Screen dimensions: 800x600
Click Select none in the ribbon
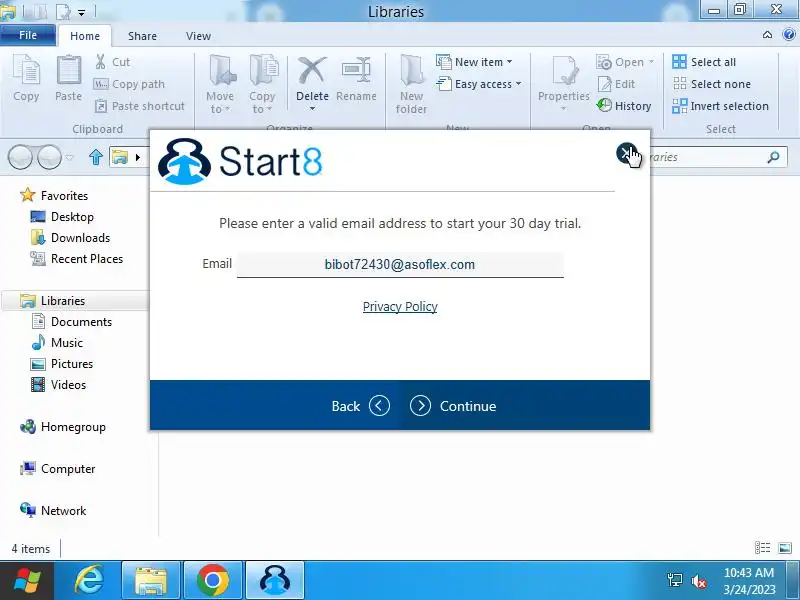[711, 84]
